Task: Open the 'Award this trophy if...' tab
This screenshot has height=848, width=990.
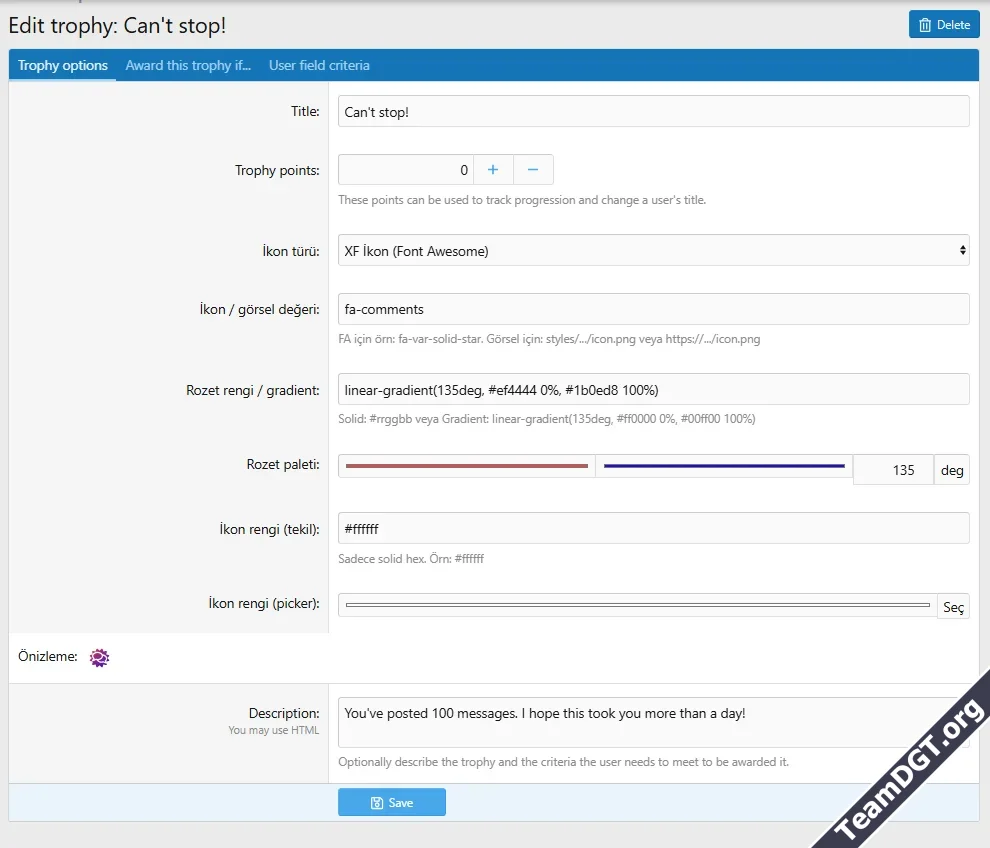Action: point(188,66)
